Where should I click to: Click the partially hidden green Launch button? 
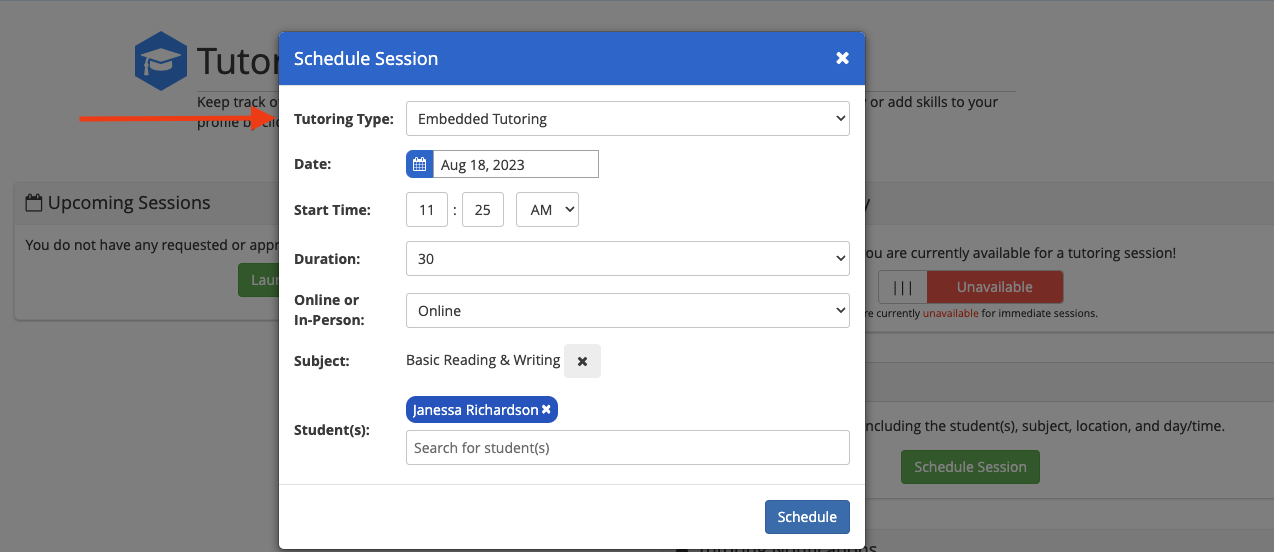click(259, 280)
